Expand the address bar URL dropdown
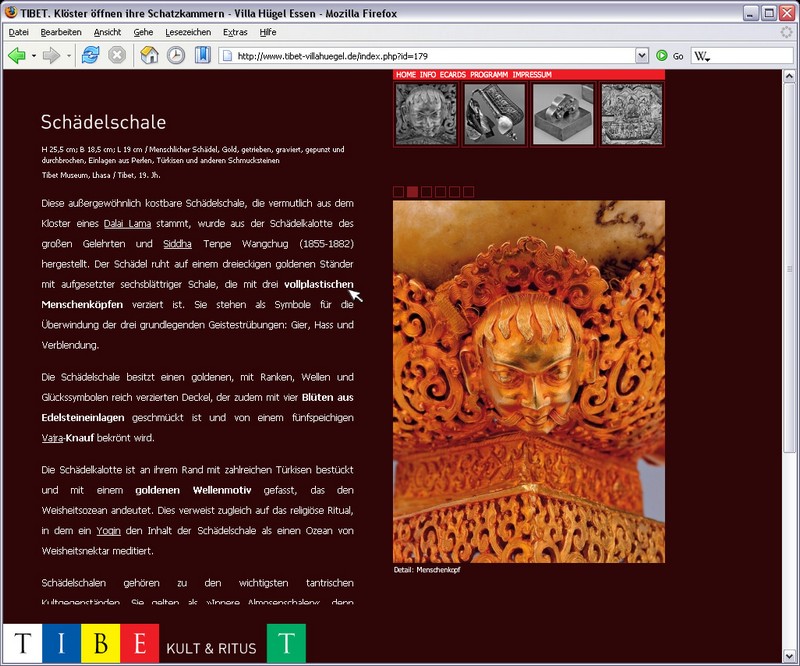This screenshot has width=800, height=666. coord(641,56)
